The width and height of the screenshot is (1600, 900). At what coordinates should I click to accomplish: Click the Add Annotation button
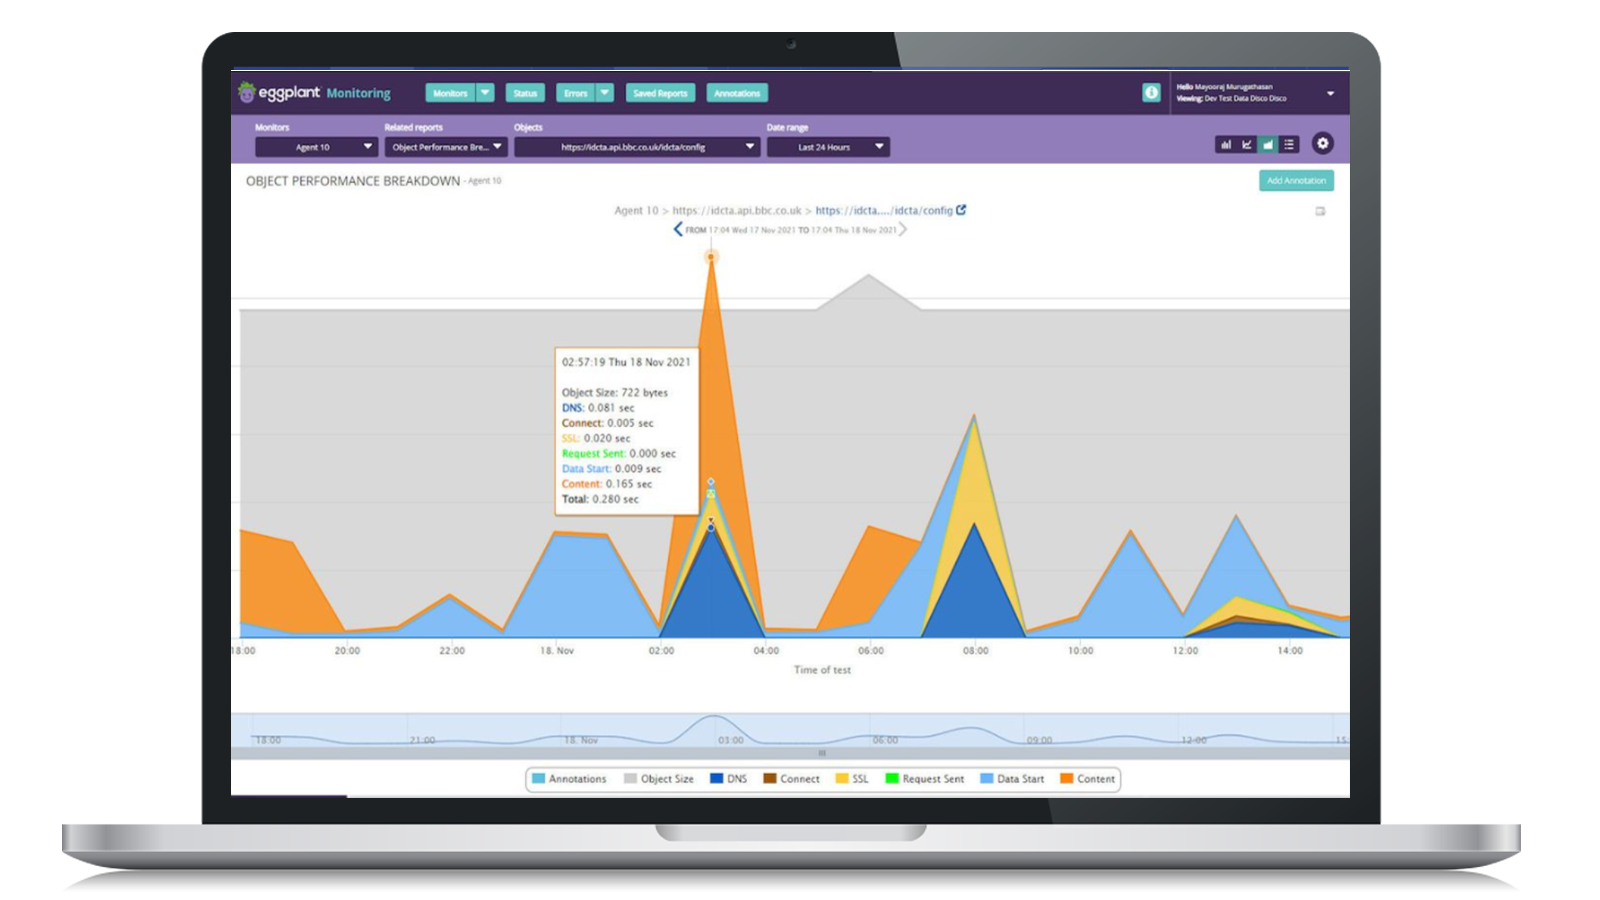[1295, 181]
